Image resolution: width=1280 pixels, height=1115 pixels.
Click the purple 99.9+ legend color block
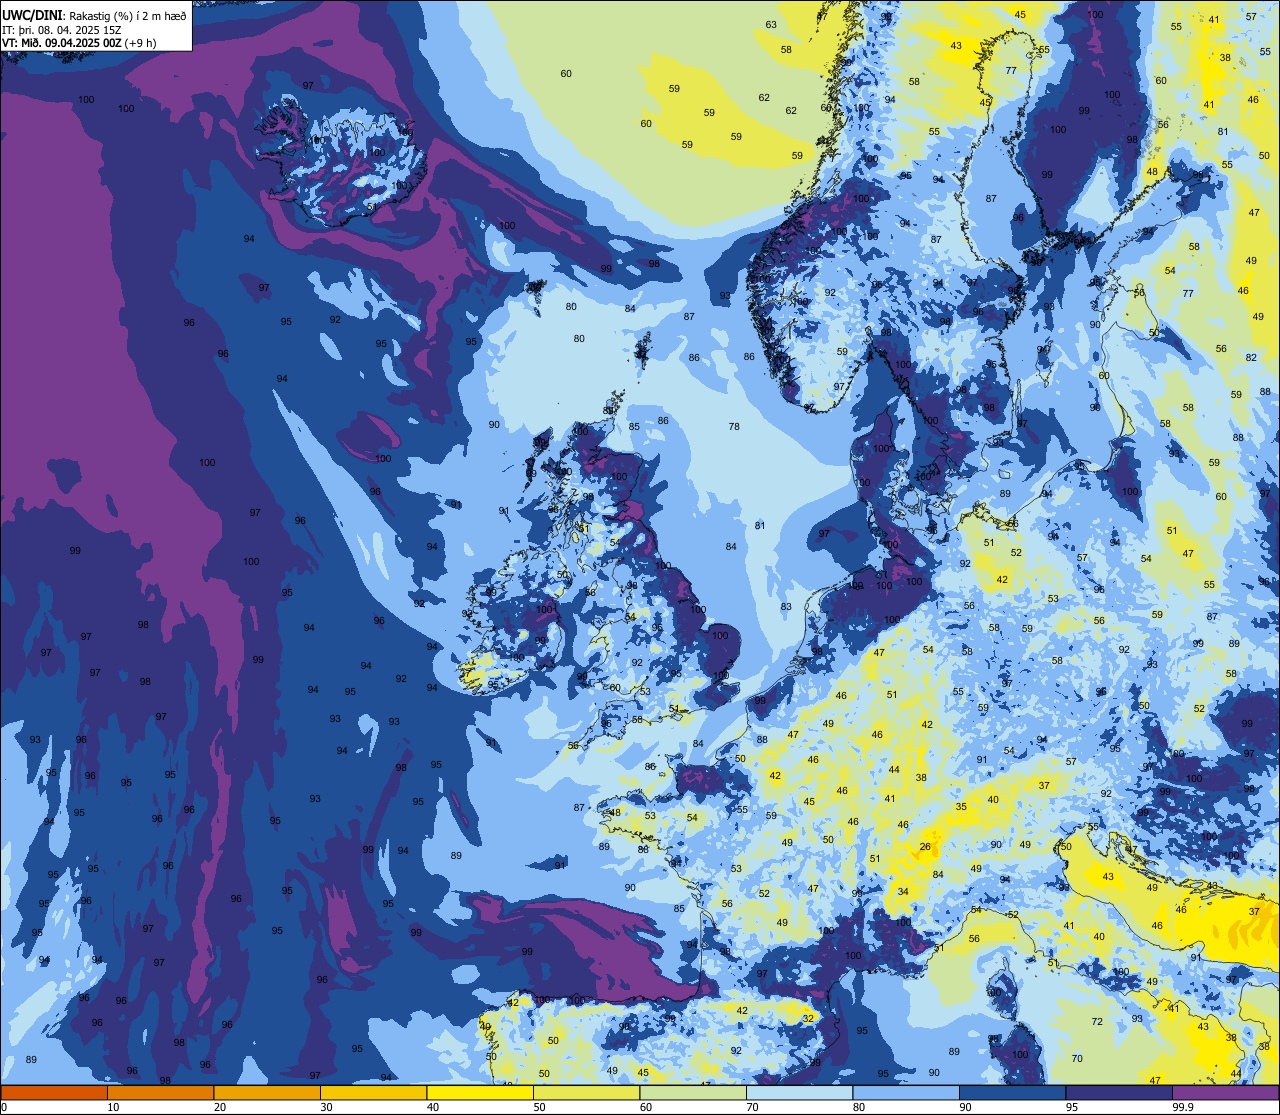1225,1092
